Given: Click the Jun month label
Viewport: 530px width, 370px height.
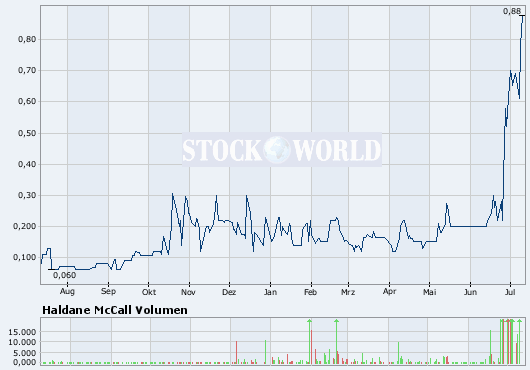Looking at the screenshot, I should [470, 292].
